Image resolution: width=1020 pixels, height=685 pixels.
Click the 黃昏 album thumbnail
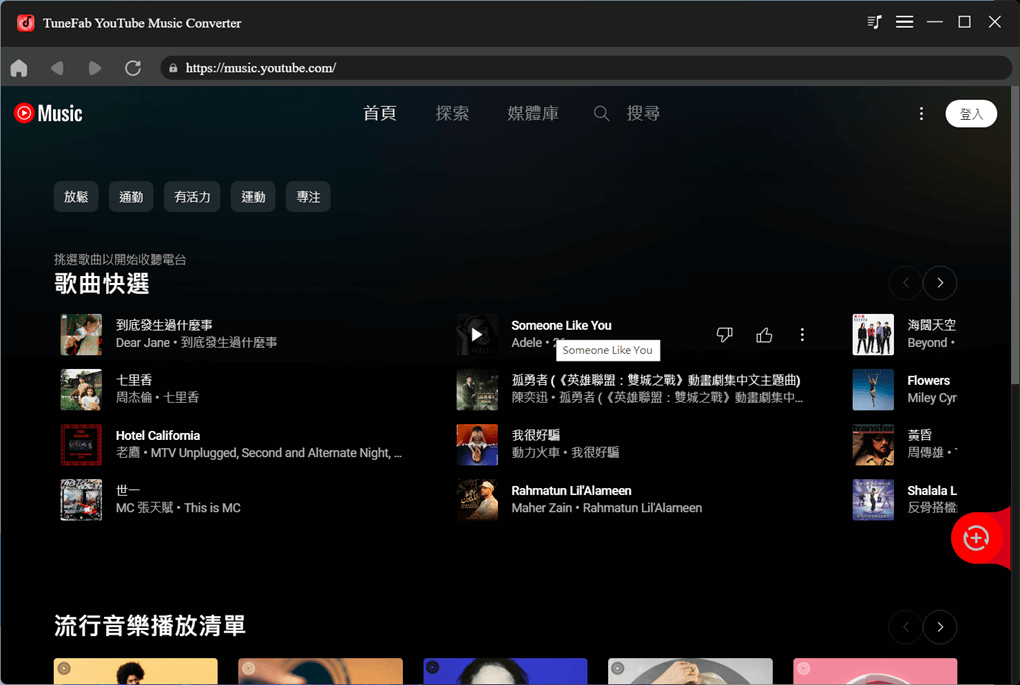(873, 444)
